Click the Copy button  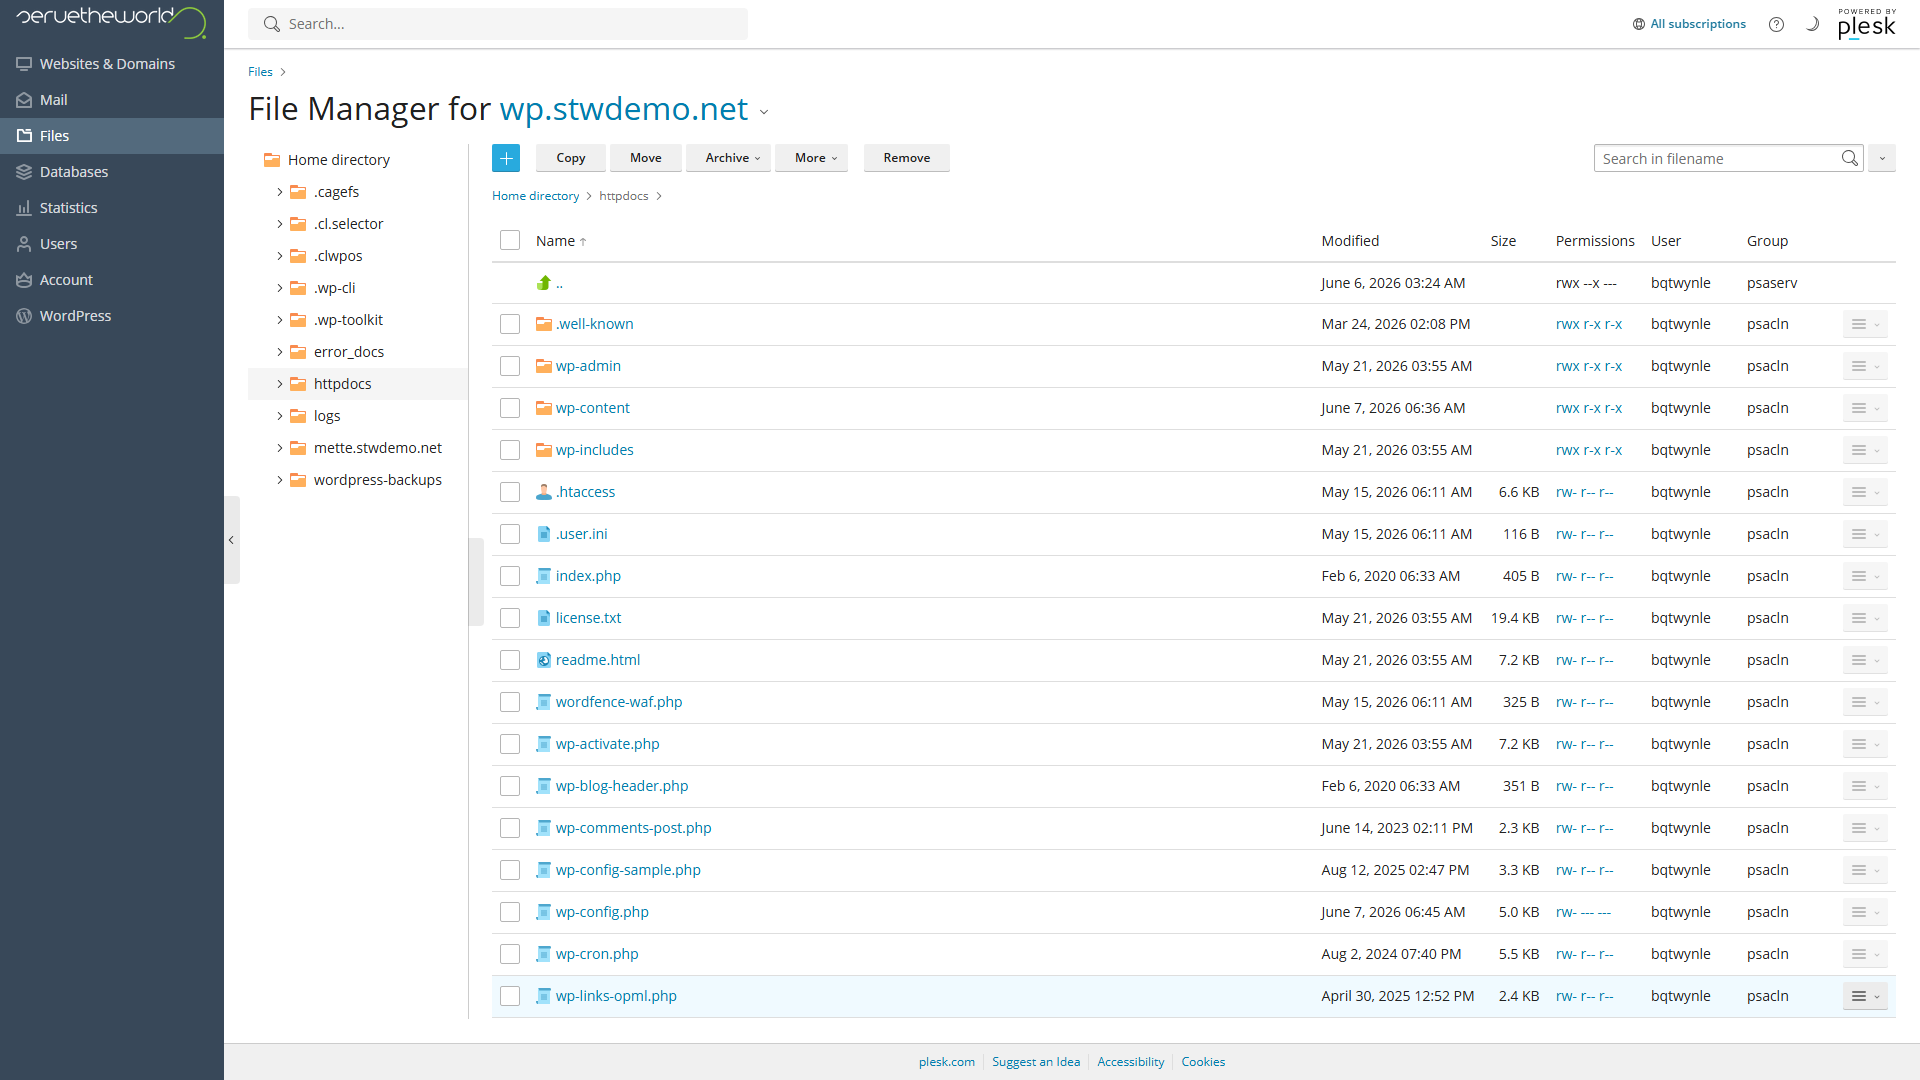point(571,158)
